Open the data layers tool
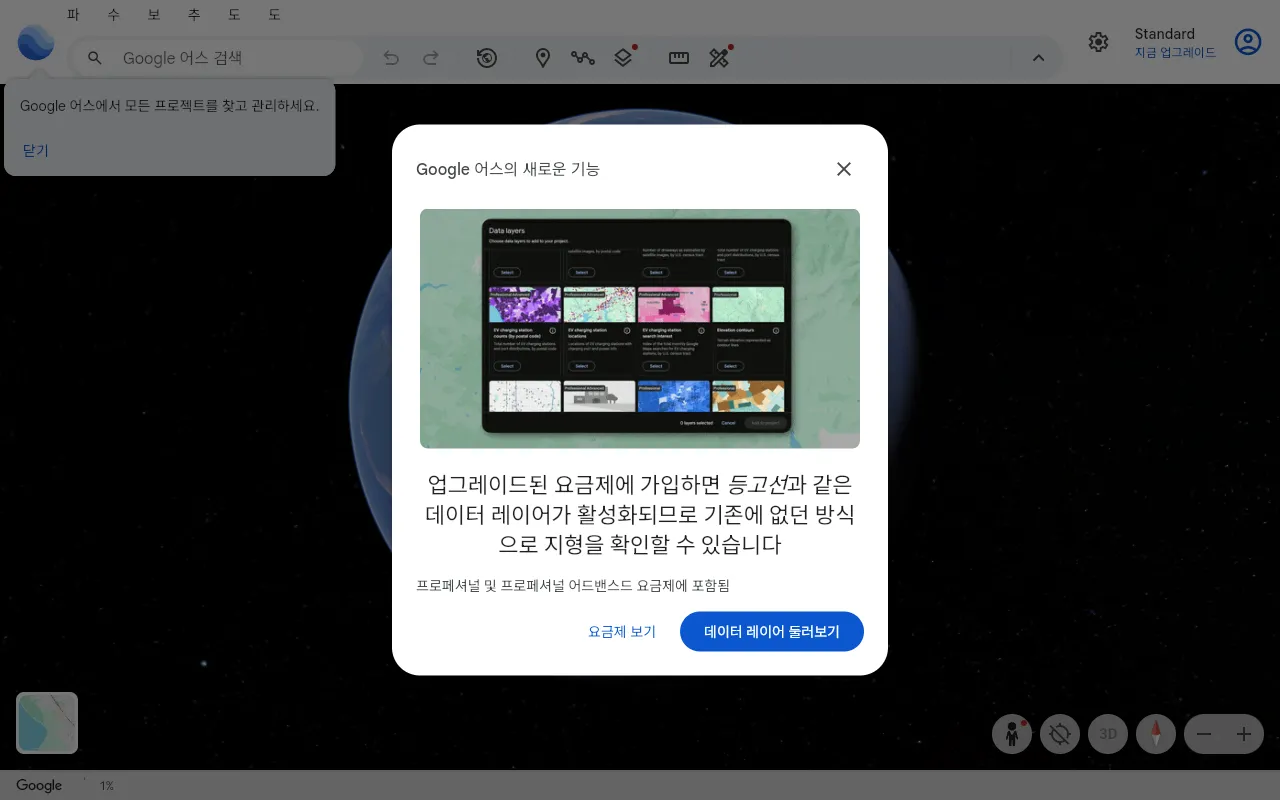 624,57
